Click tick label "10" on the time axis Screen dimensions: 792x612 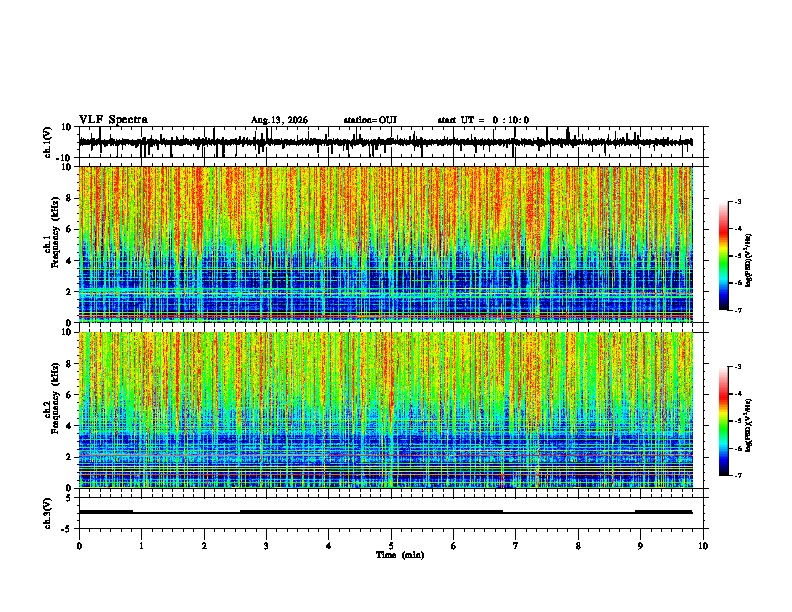[x=703, y=546]
